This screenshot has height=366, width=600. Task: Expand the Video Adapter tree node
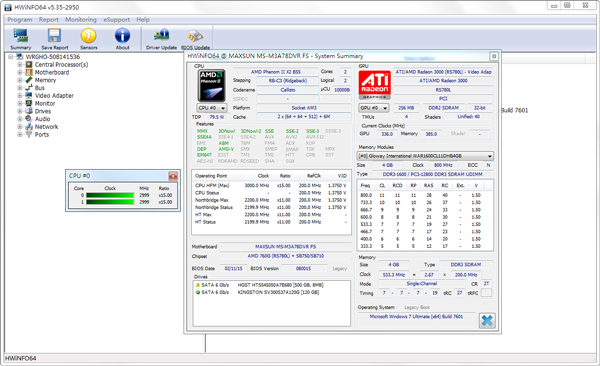coord(20,95)
